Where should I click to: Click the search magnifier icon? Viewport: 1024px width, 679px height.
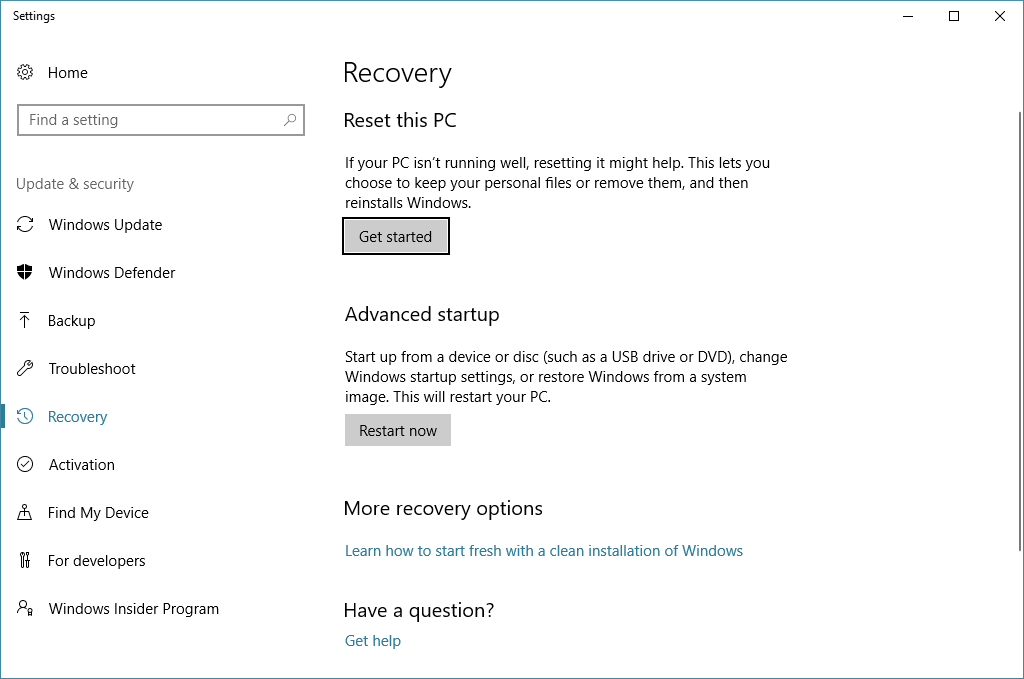pyautogui.click(x=290, y=119)
